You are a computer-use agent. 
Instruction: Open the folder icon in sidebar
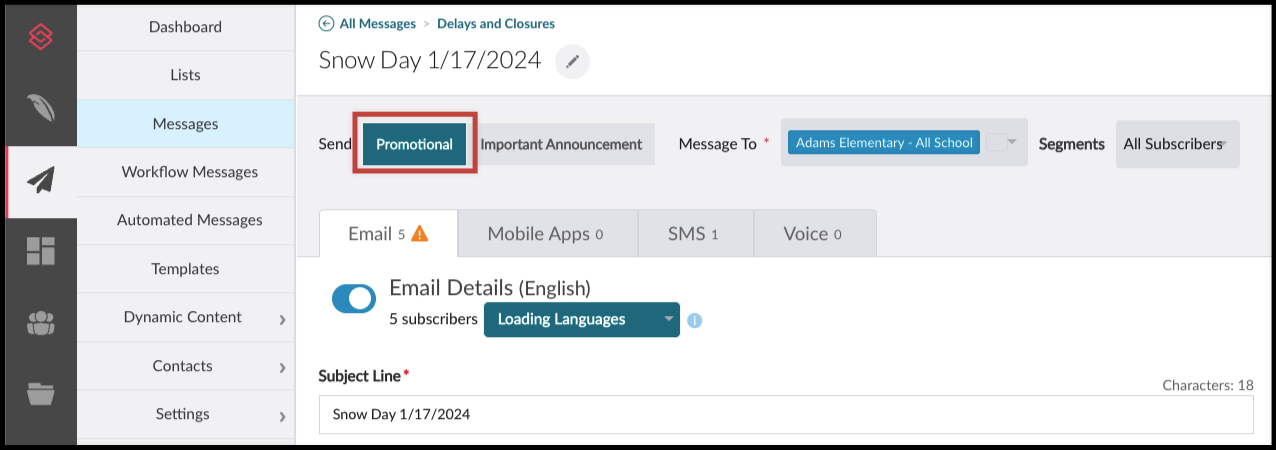click(41, 394)
